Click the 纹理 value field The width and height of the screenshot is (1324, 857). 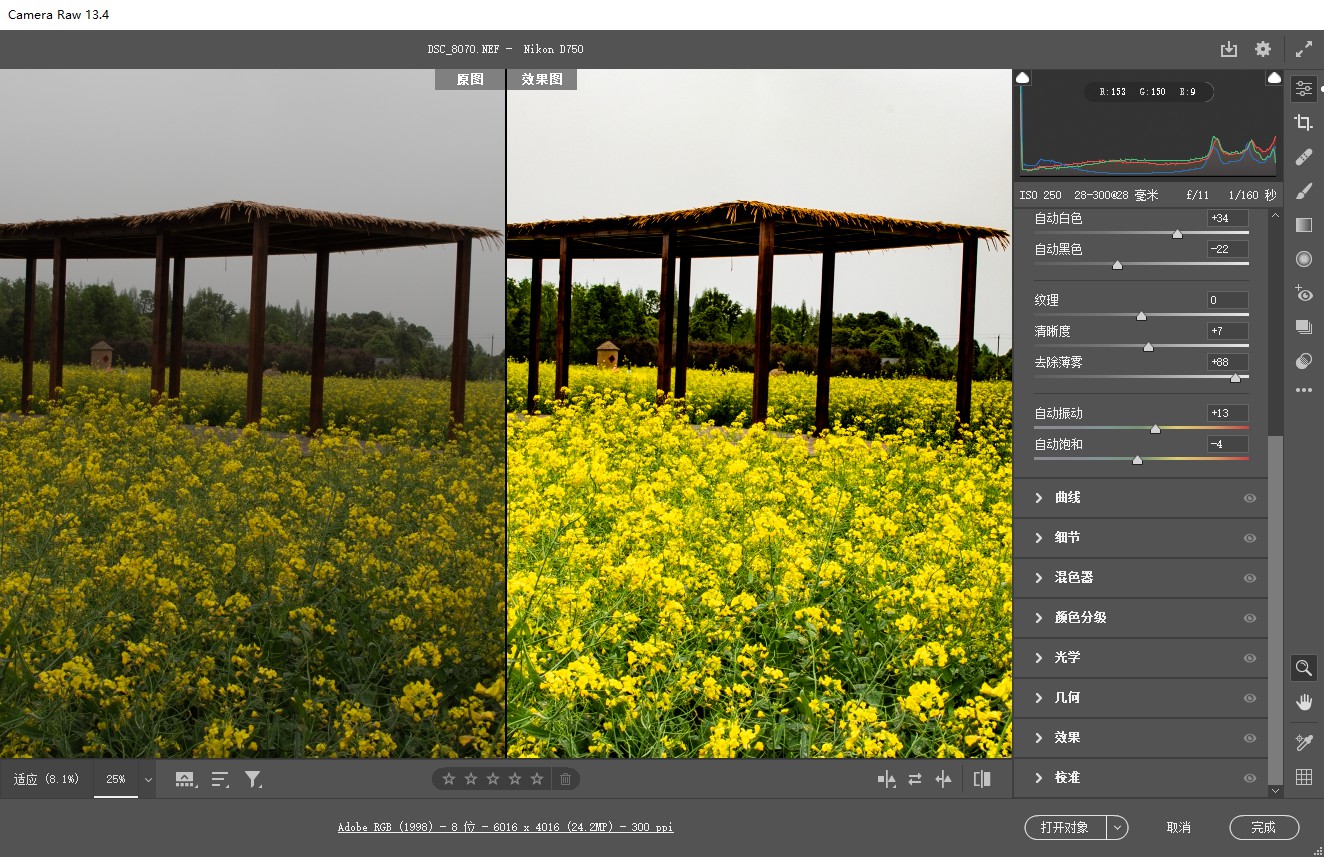[x=1227, y=300]
